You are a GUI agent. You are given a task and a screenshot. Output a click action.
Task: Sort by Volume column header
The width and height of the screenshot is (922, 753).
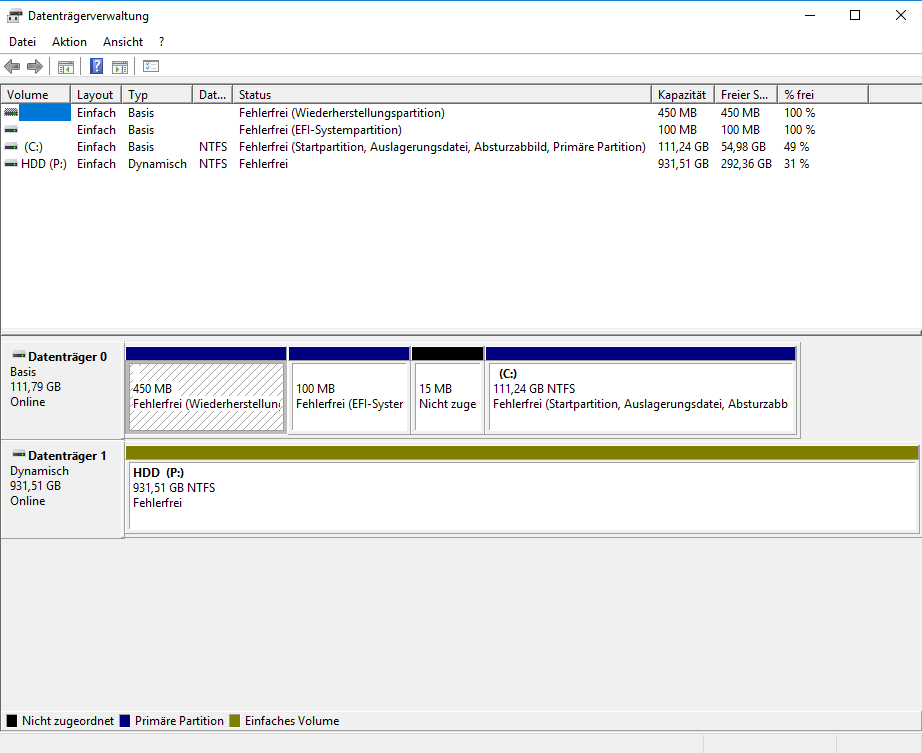pos(36,95)
